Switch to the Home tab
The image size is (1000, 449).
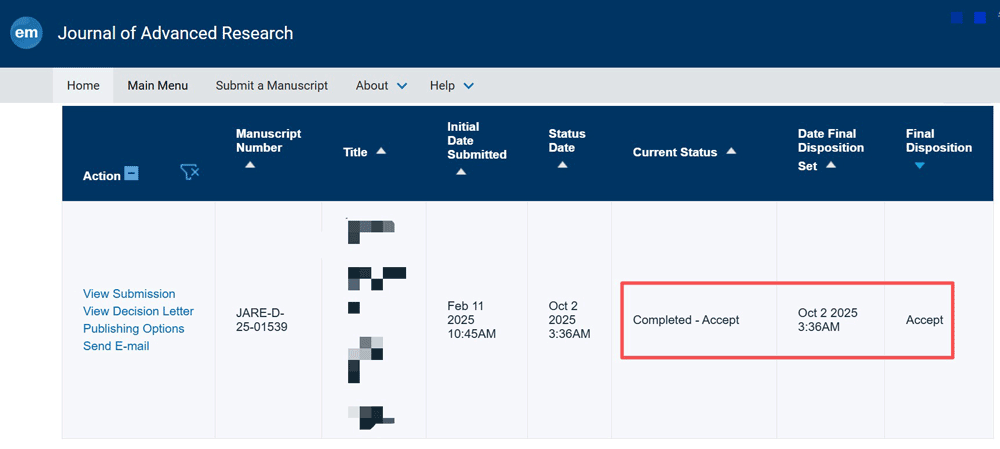[x=83, y=86]
